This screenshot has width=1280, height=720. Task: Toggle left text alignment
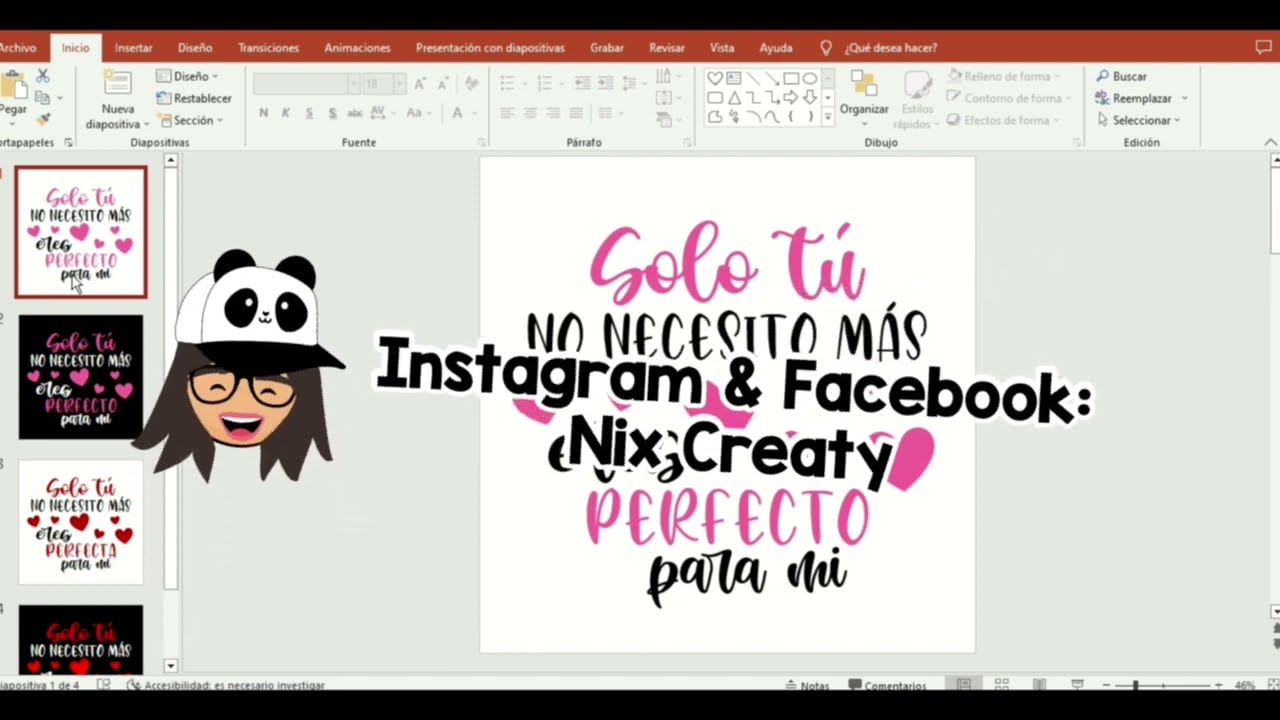[x=507, y=113]
